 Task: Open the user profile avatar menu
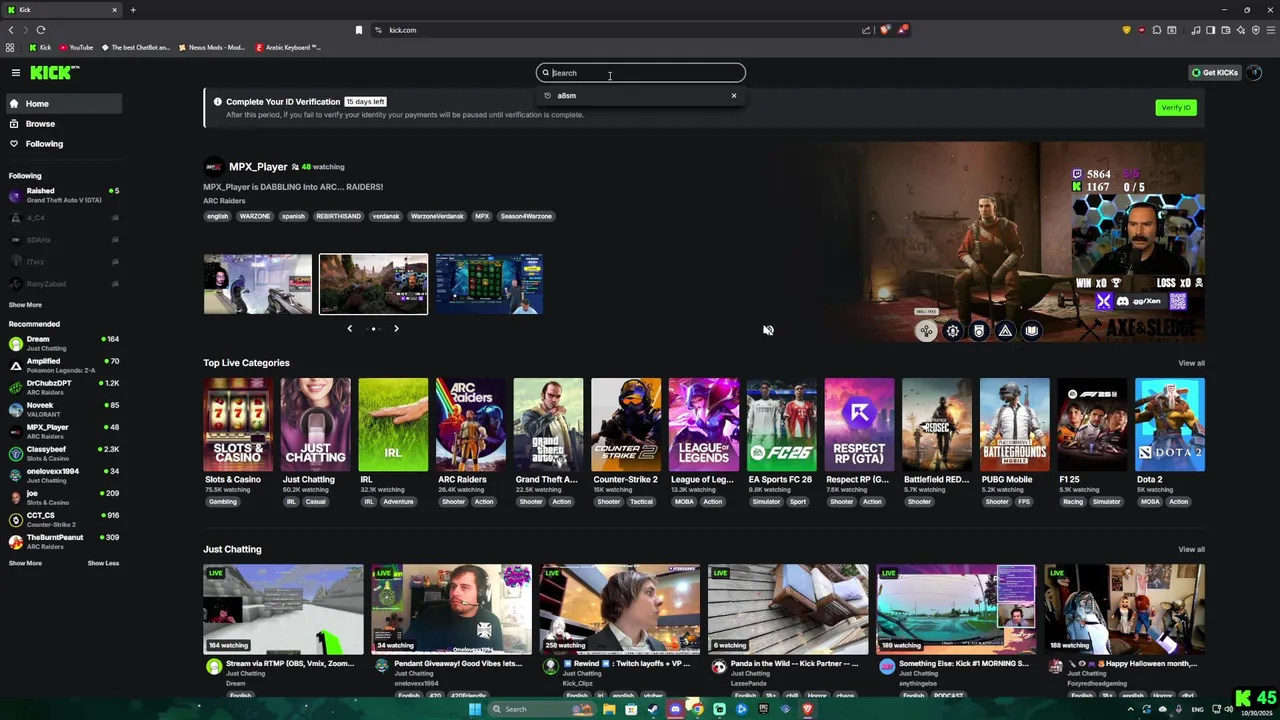tap(1255, 73)
